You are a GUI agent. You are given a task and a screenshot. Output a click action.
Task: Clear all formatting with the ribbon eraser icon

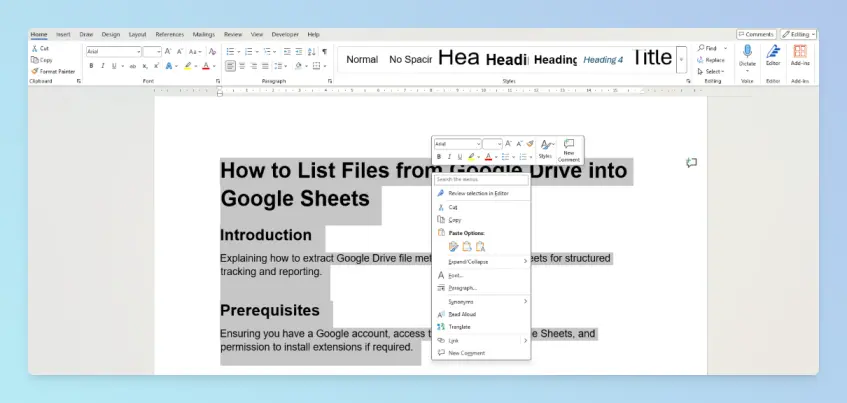212,52
